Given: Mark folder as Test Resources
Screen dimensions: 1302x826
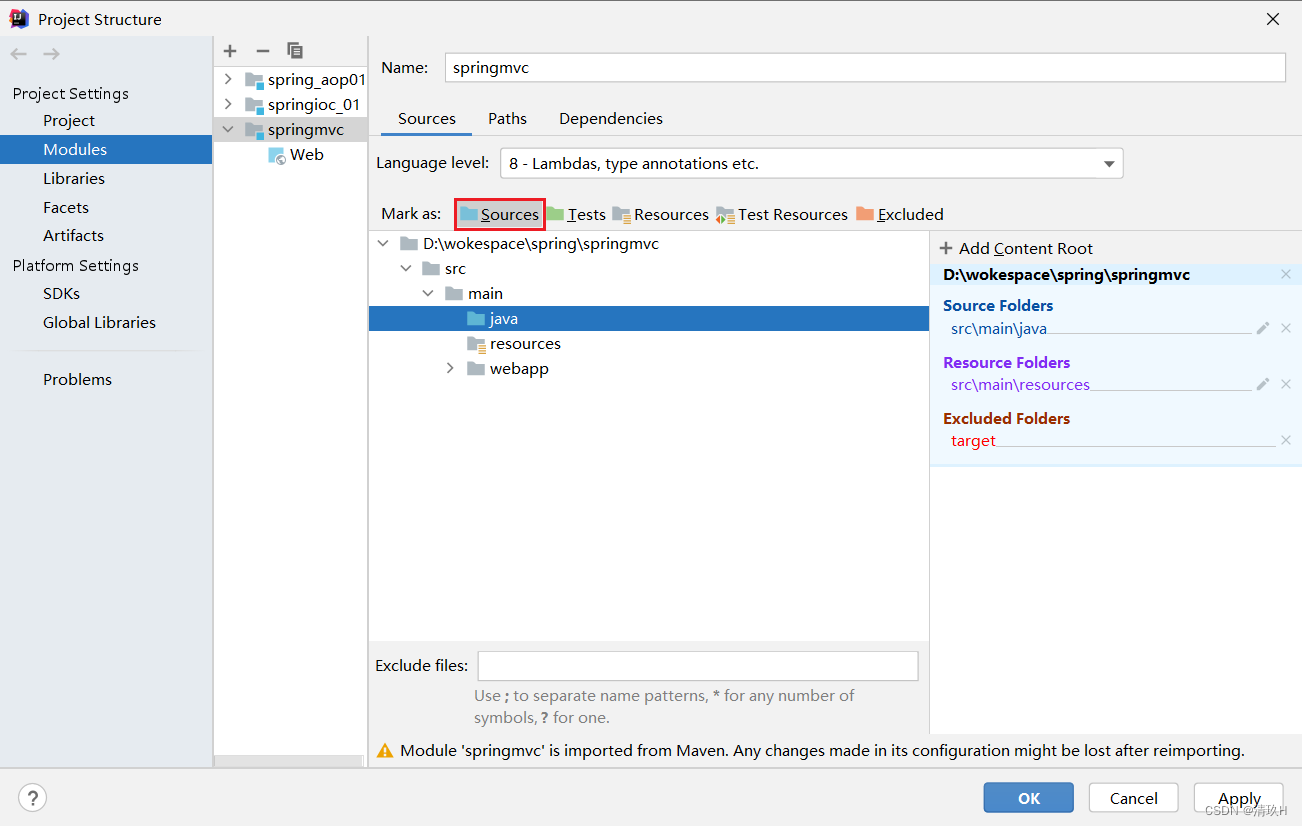Looking at the screenshot, I should point(782,214).
